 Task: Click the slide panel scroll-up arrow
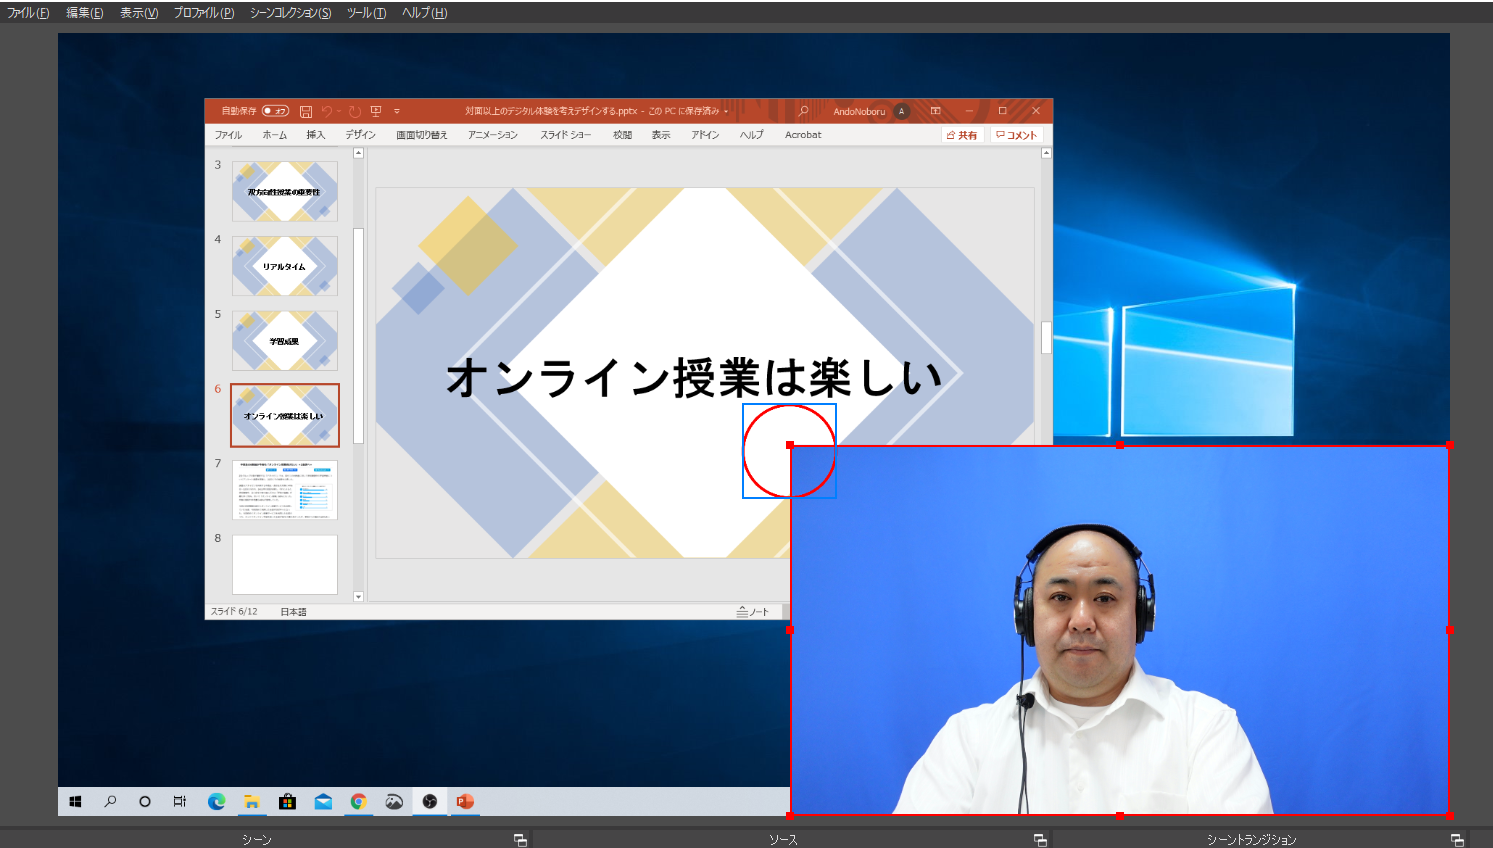(x=359, y=153)
